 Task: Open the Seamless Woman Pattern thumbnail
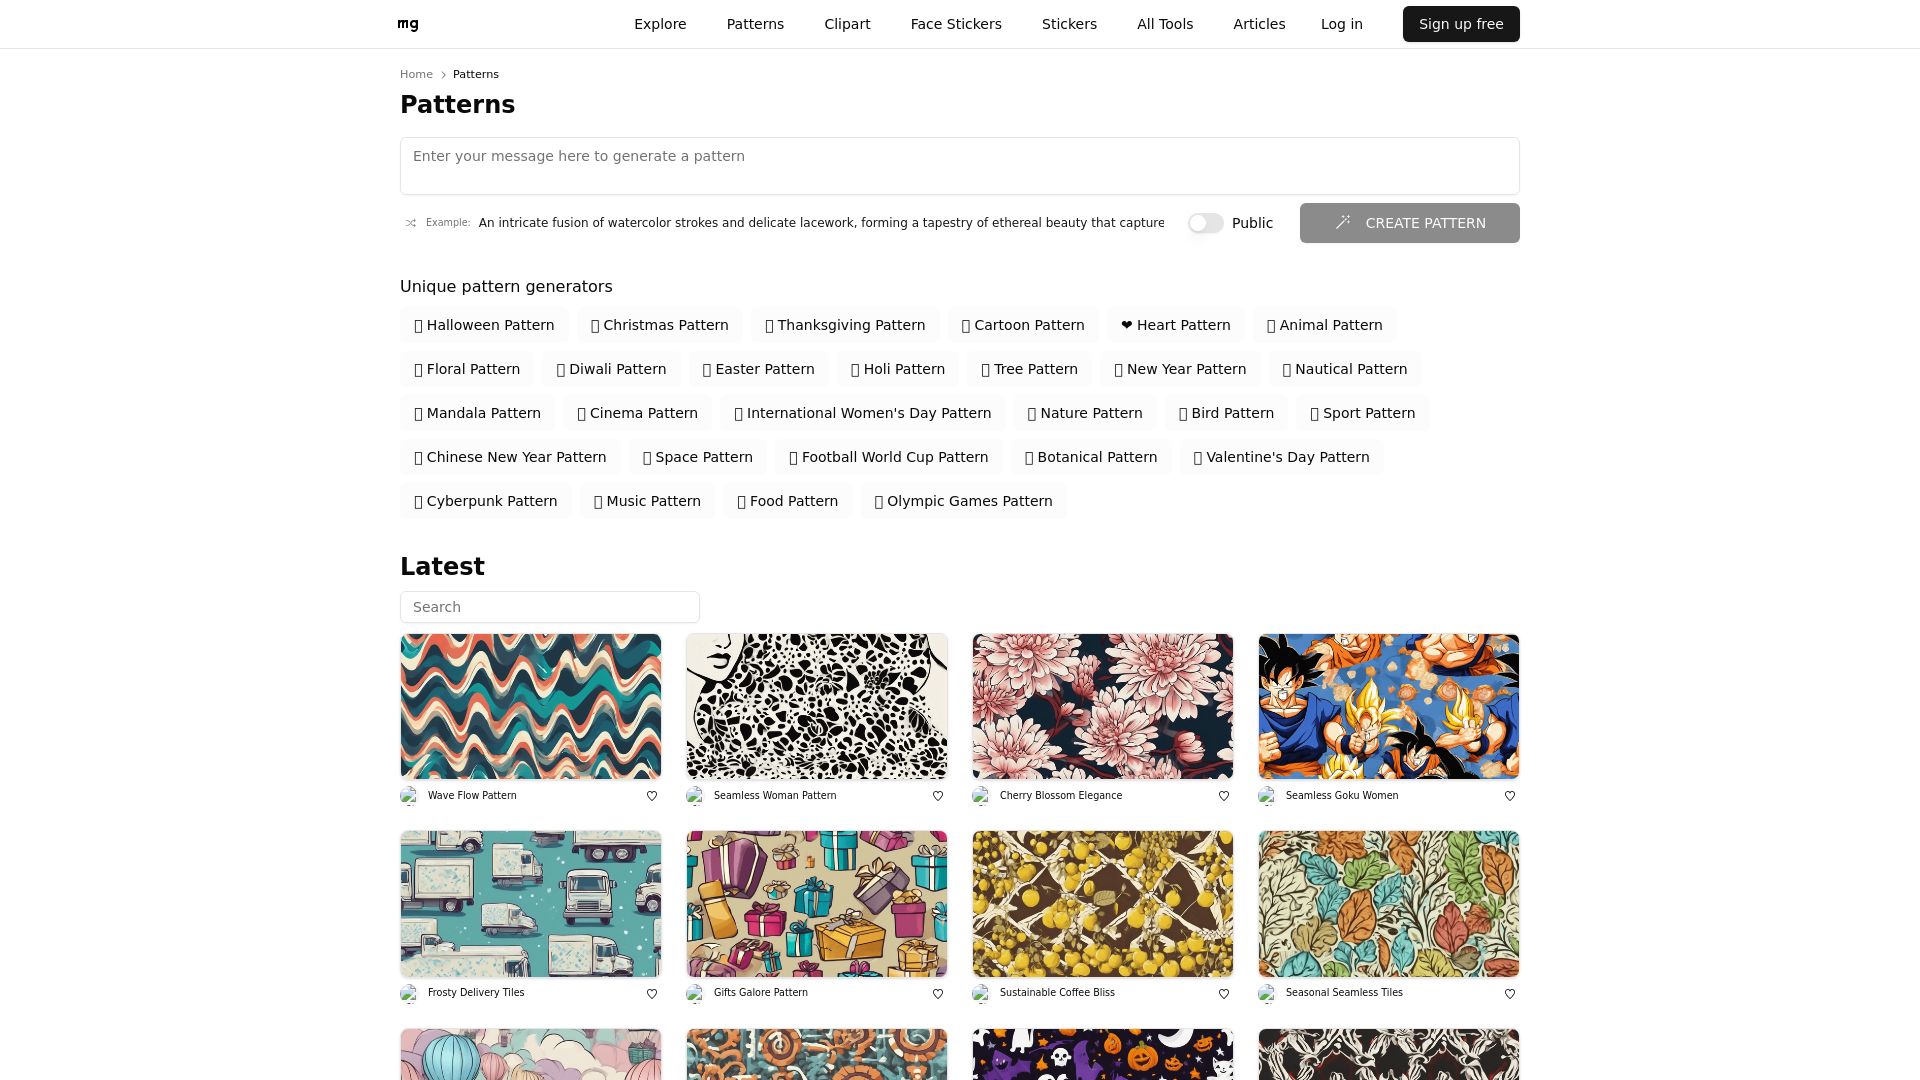[x=816, y=705]
